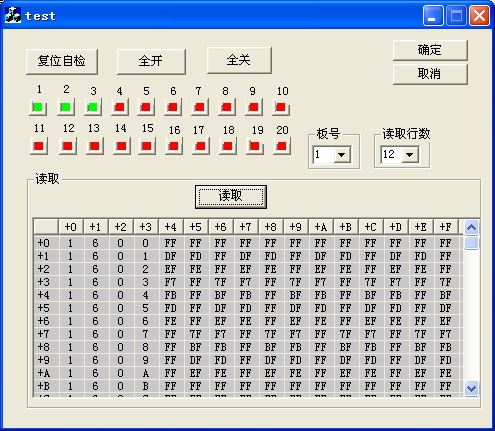
Task: Click the 复位自检 reset self-check button
Action: point(62,61)
